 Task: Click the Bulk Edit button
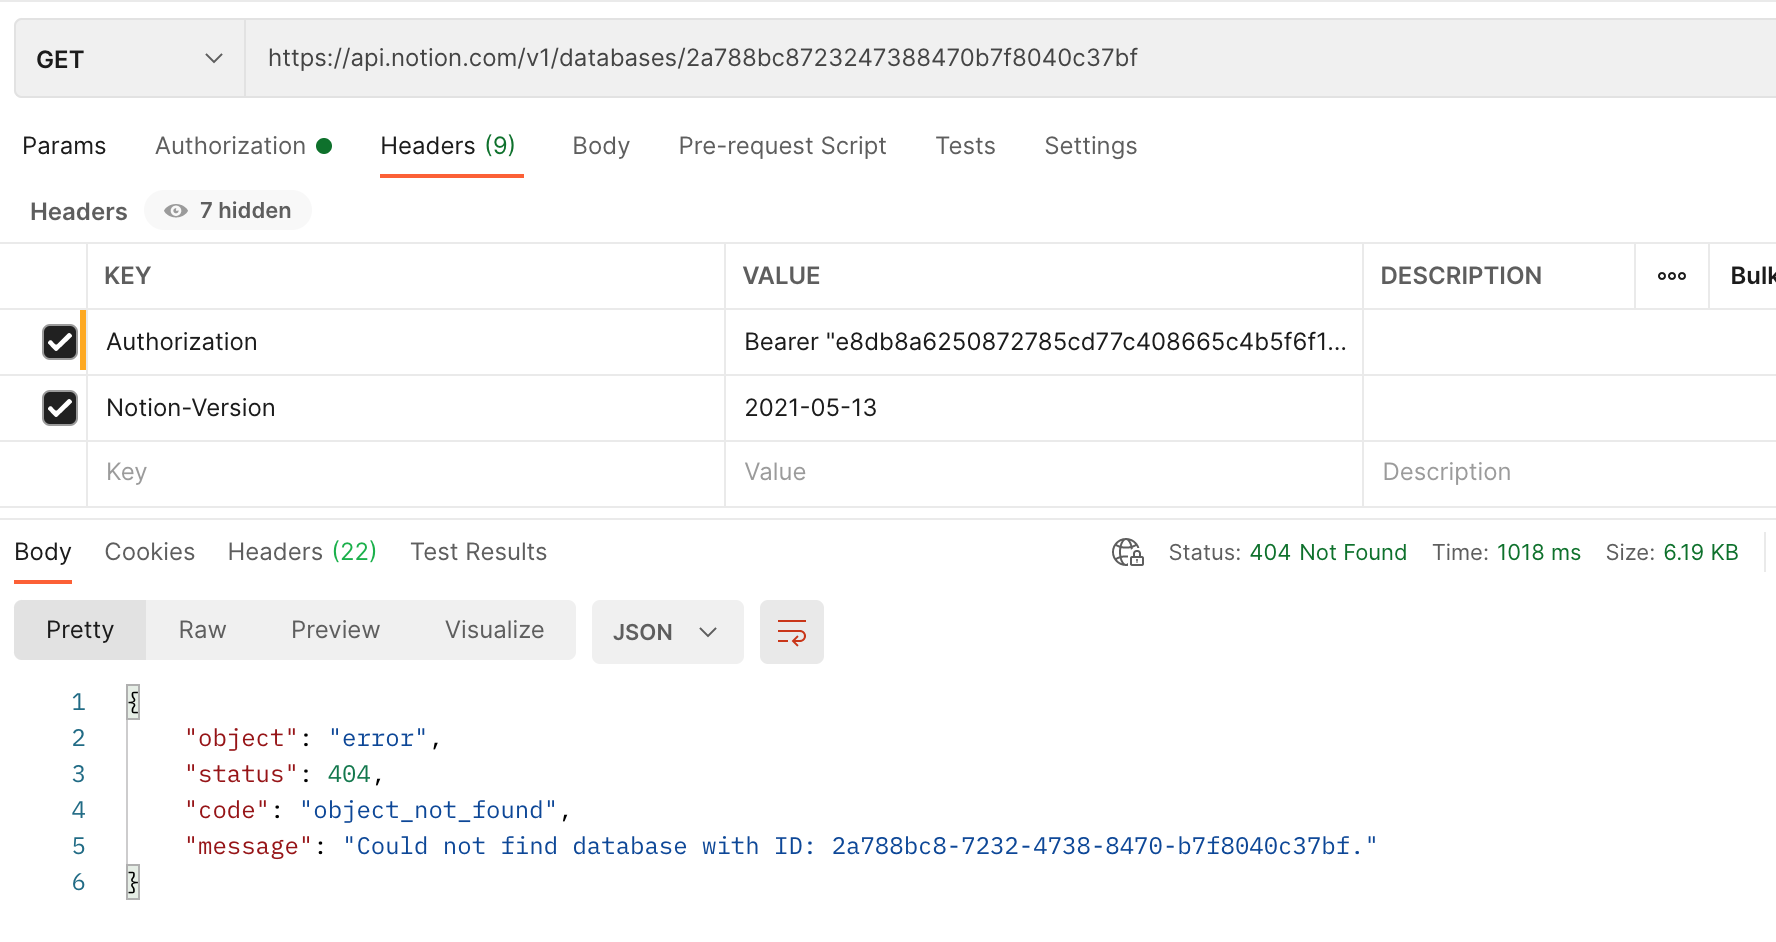pyautogui.click(x=1752, y=276)
